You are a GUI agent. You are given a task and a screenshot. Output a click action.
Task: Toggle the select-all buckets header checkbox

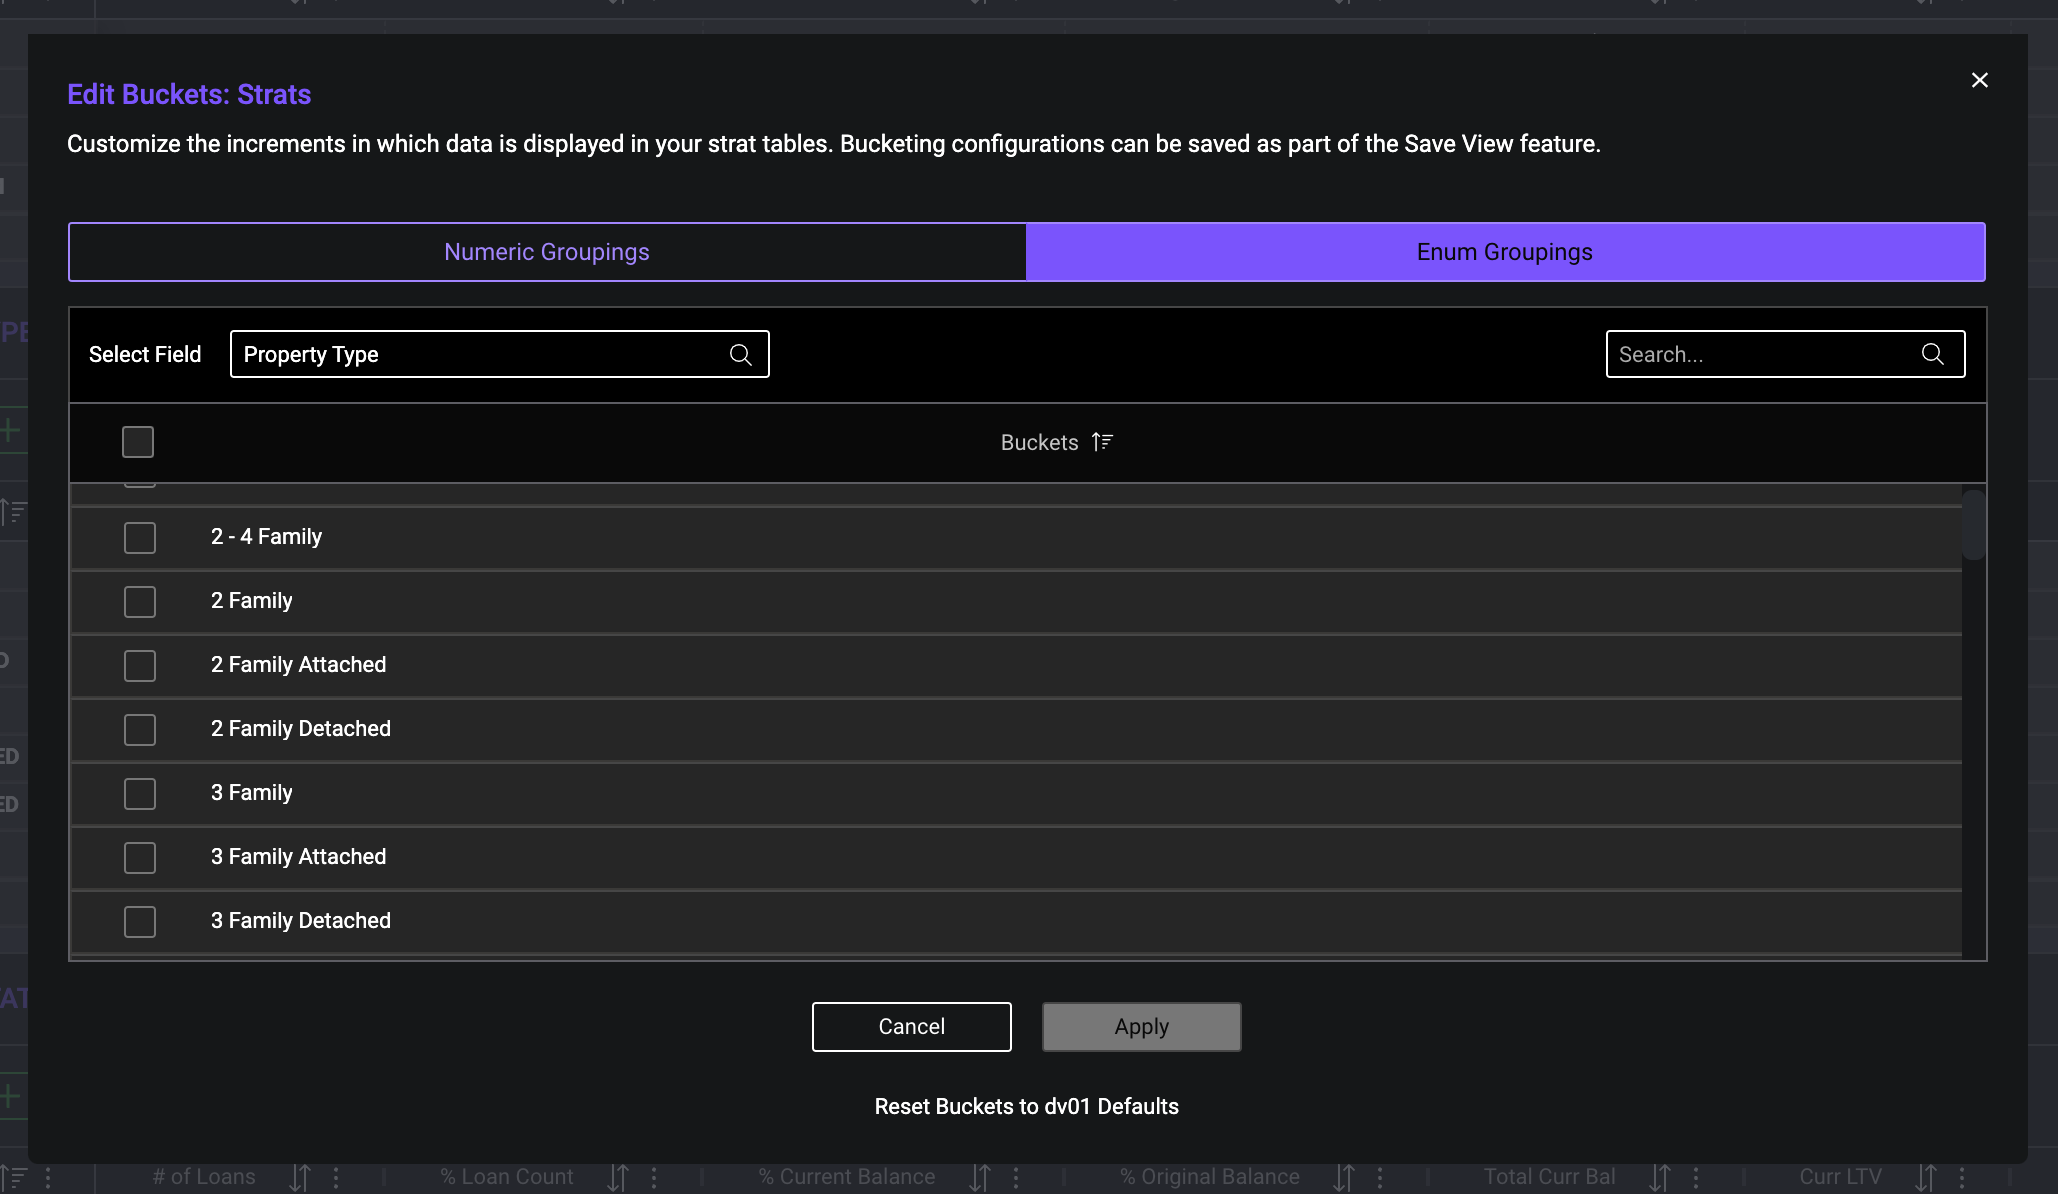[x=138, y=442]
